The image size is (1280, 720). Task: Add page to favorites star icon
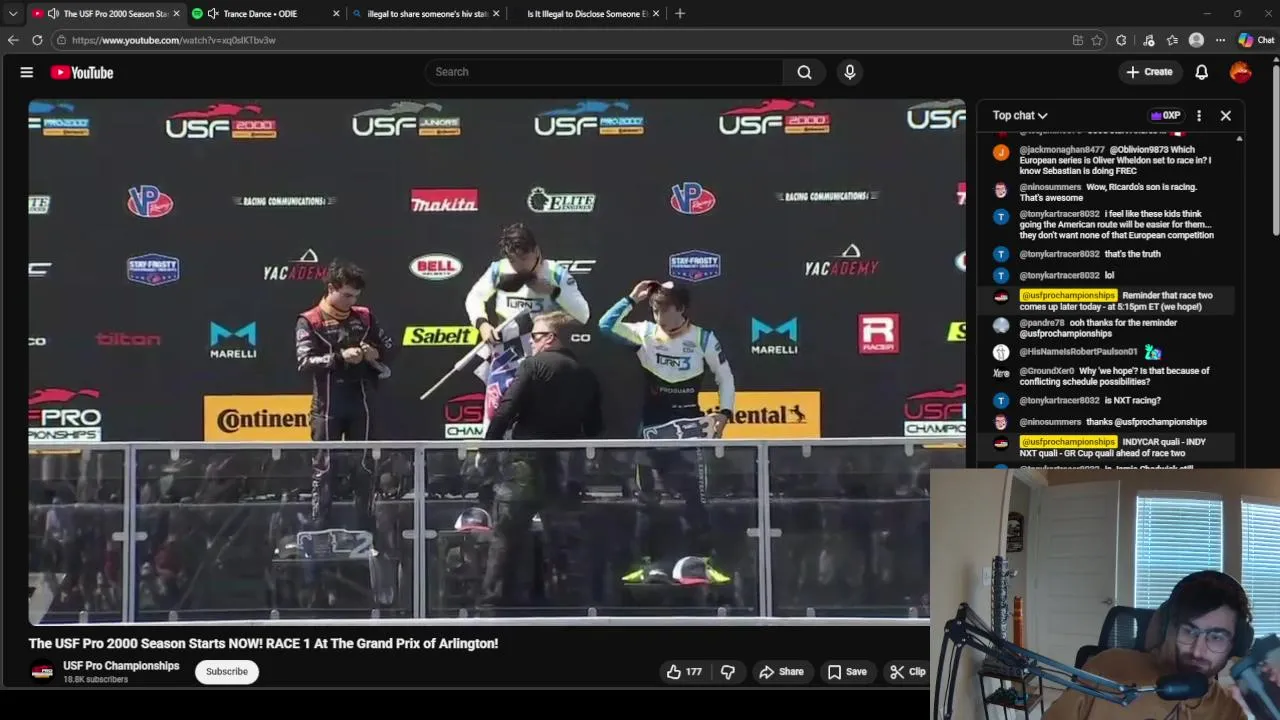[1097, 40]
